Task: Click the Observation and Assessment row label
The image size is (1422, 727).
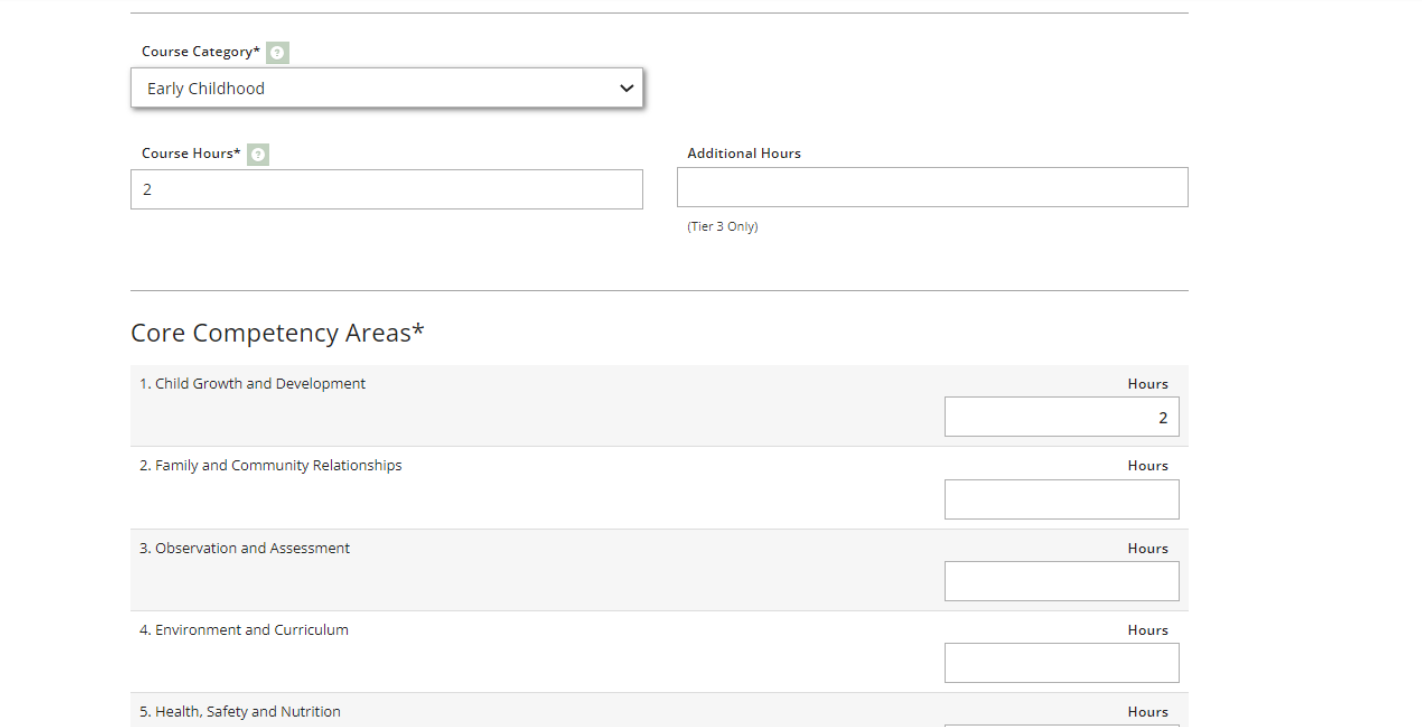Action: [x=244, y=548]
